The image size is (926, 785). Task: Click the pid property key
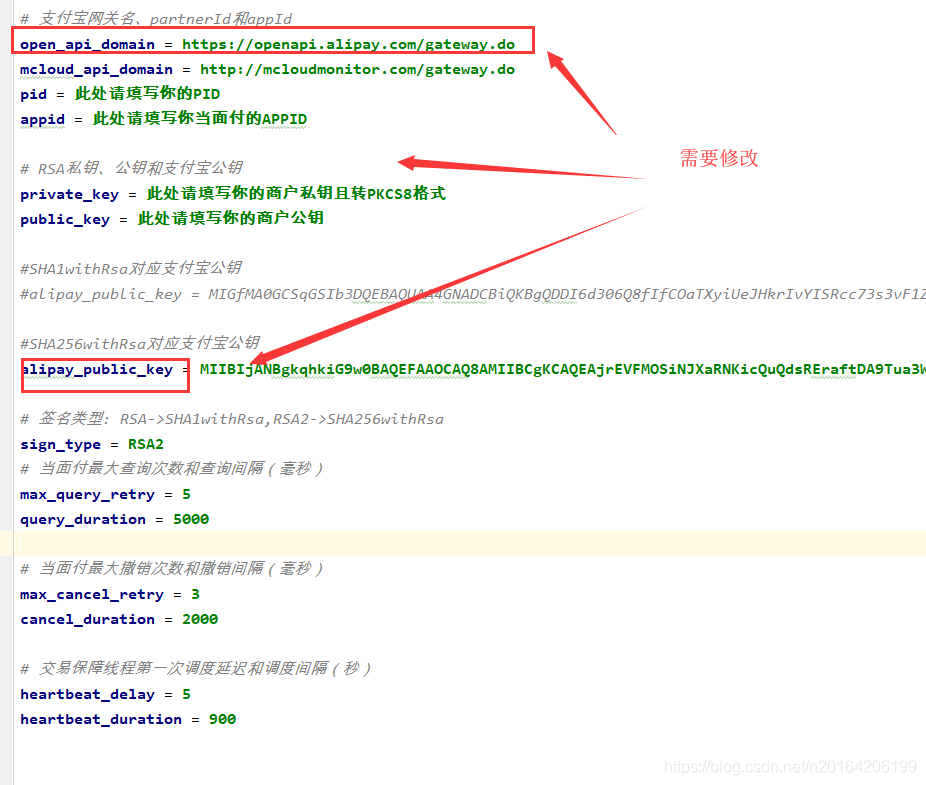33,95
